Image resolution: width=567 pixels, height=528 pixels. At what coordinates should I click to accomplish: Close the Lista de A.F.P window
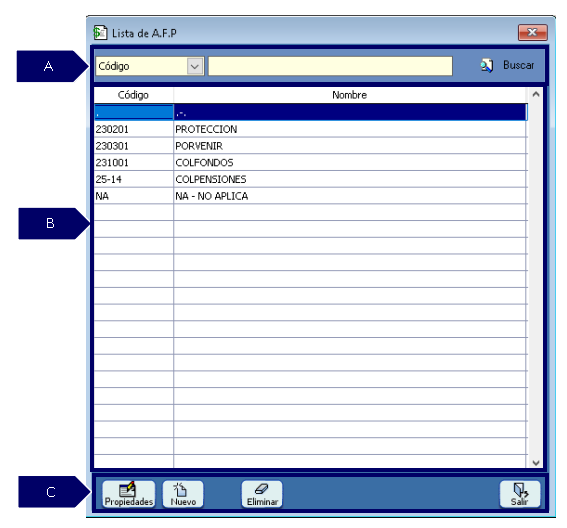coord(533,33)
